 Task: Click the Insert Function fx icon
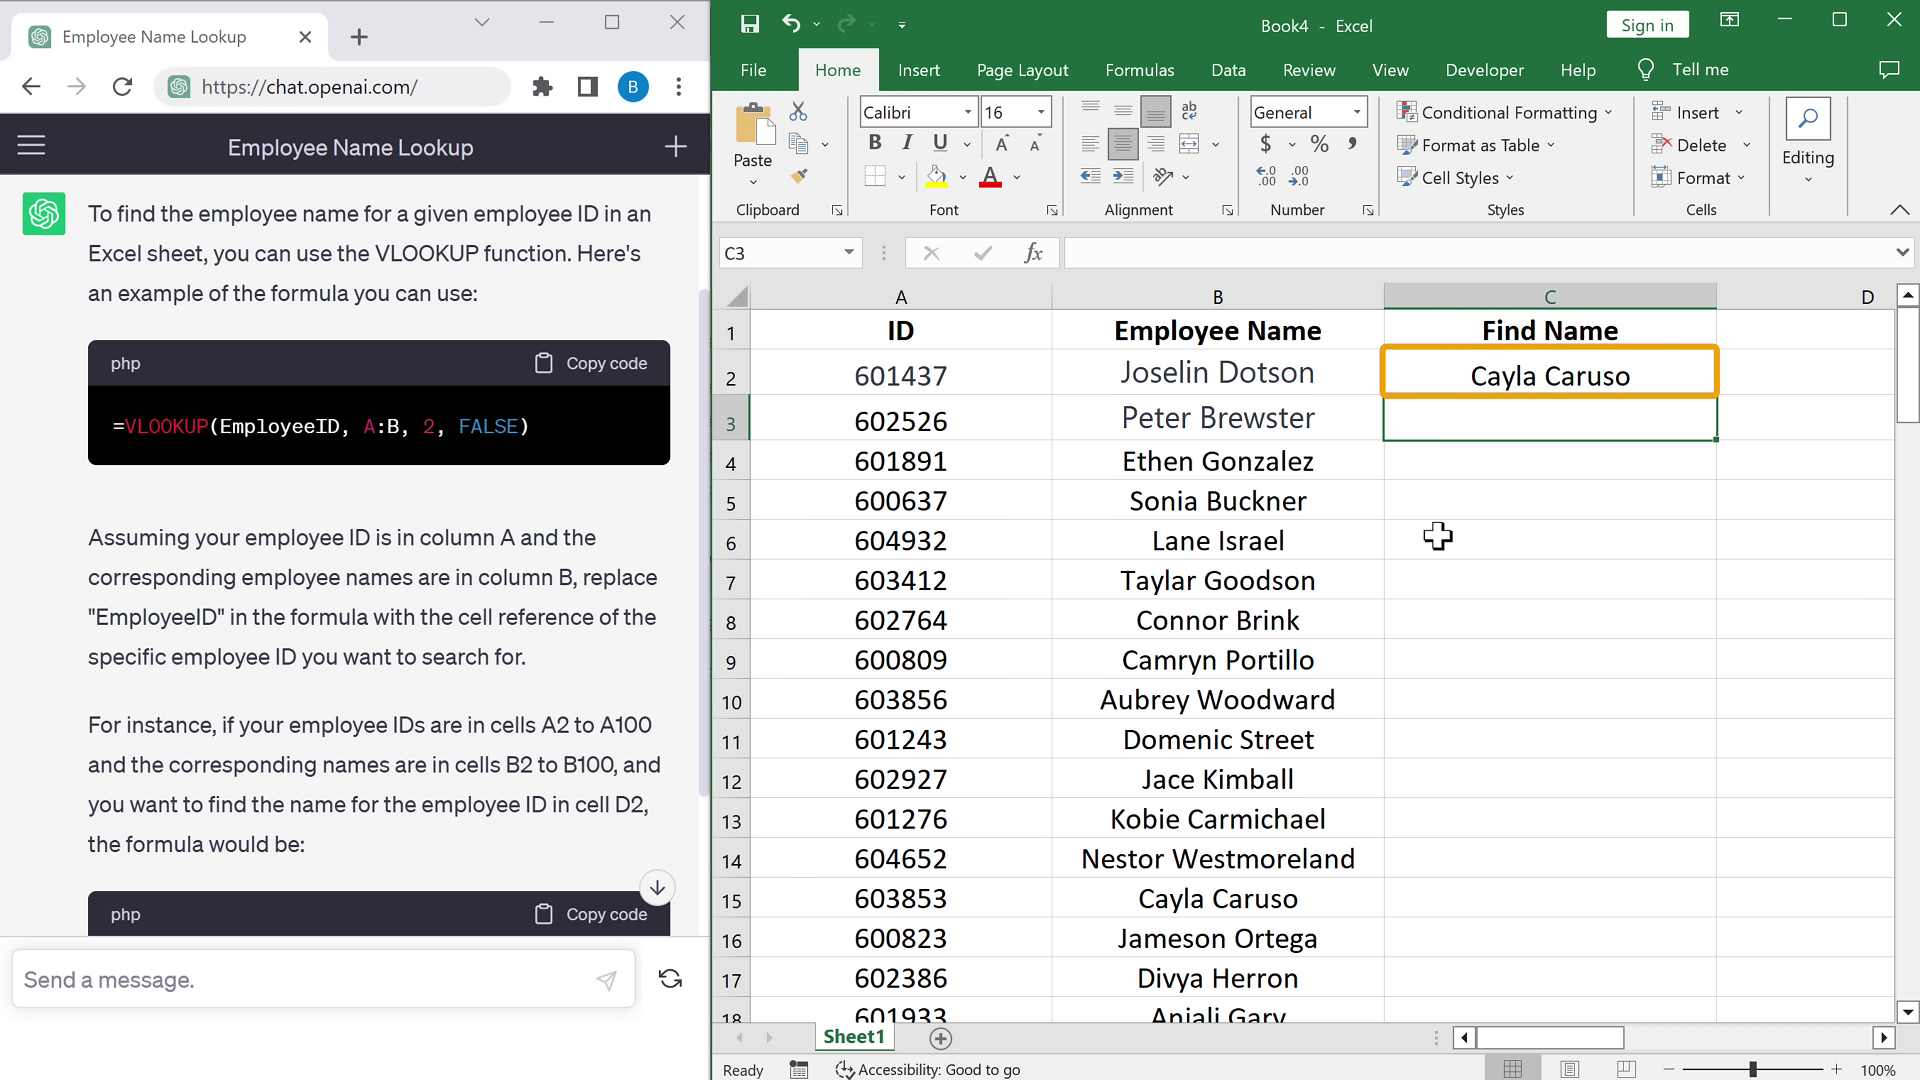(1033, 253)
